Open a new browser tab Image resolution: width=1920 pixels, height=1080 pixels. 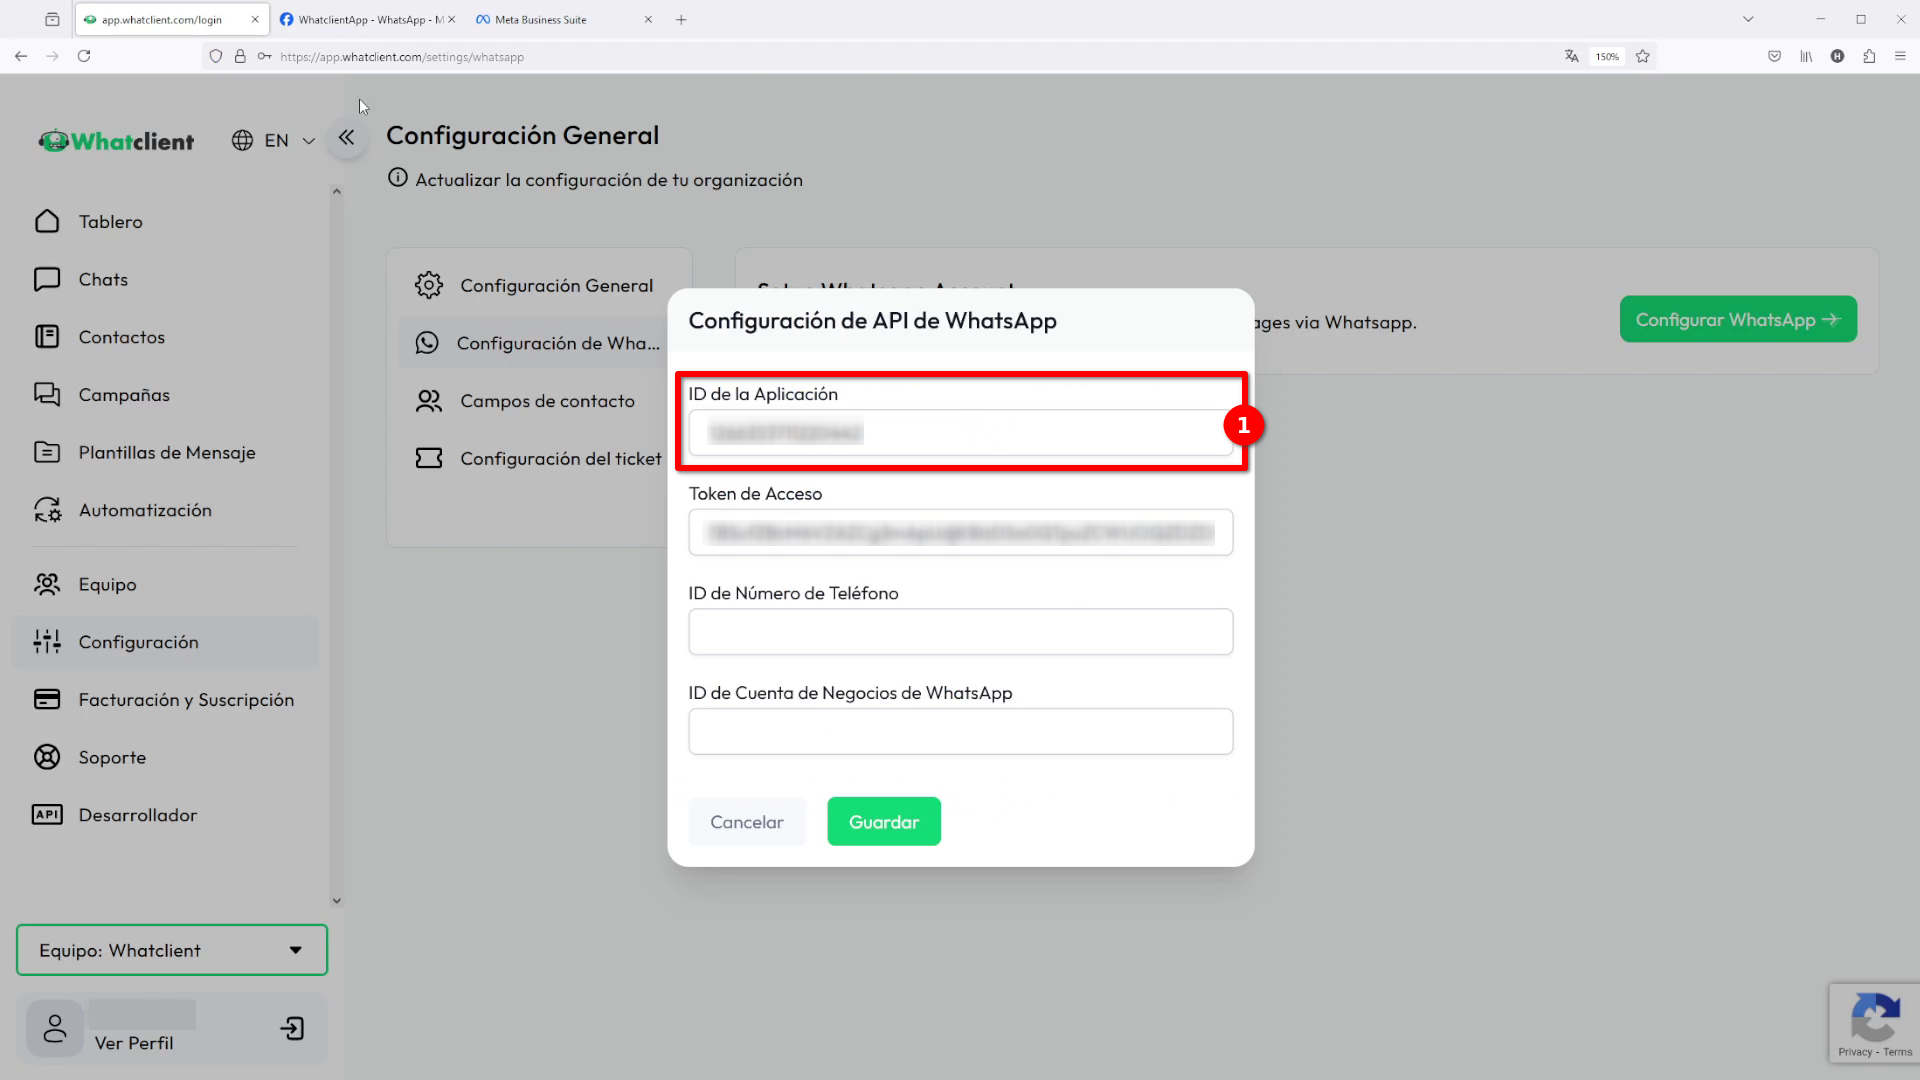click(681, 20)
